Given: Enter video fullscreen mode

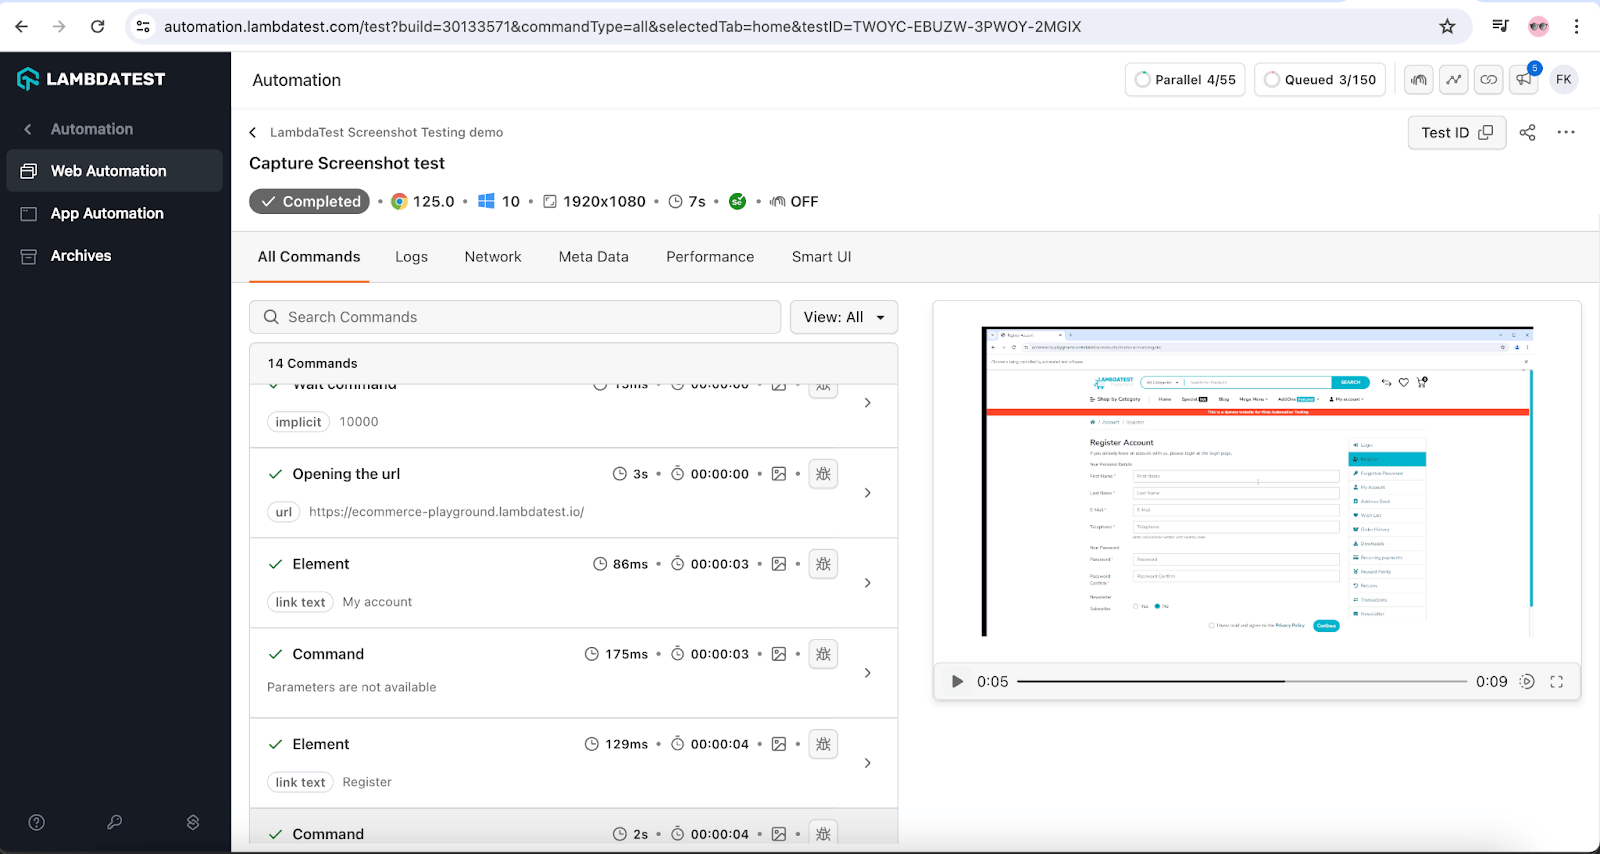Looking at the screenshot, I should (x=1557, y=681).
